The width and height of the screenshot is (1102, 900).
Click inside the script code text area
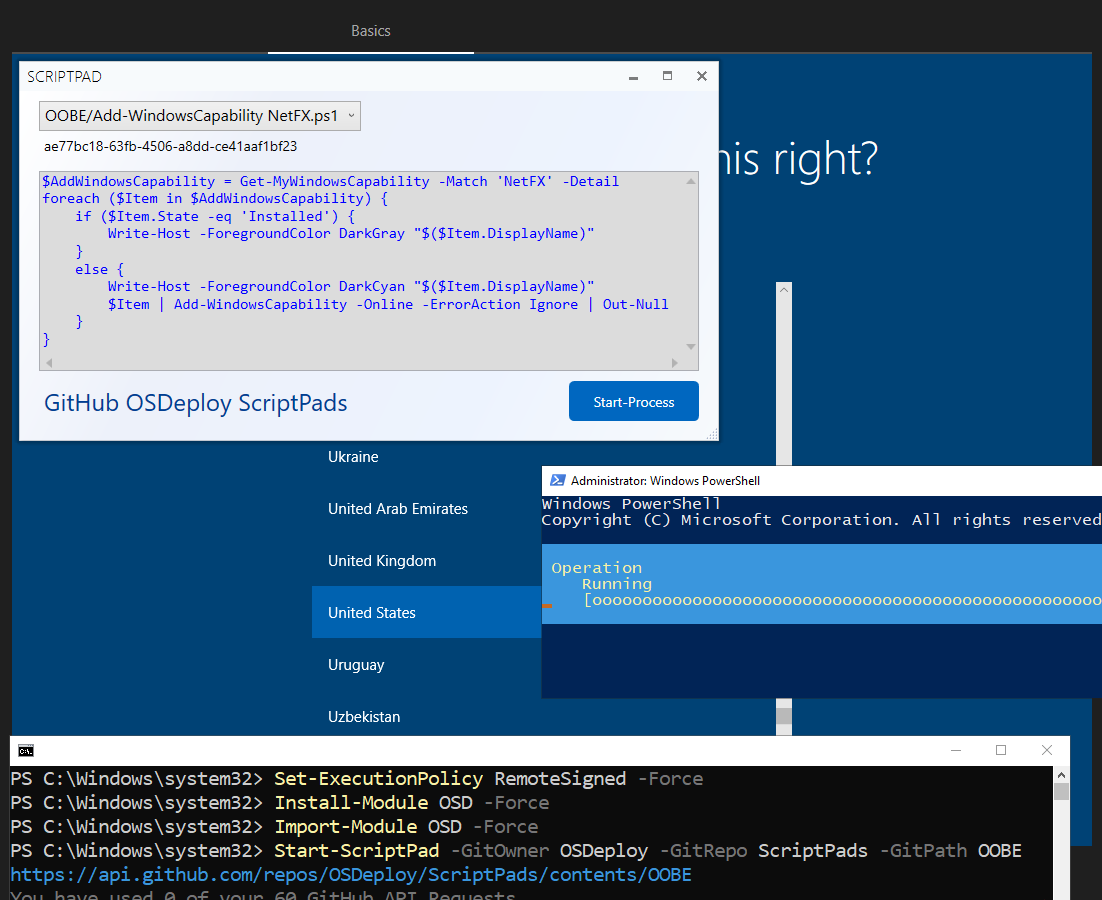pos(362,263)
